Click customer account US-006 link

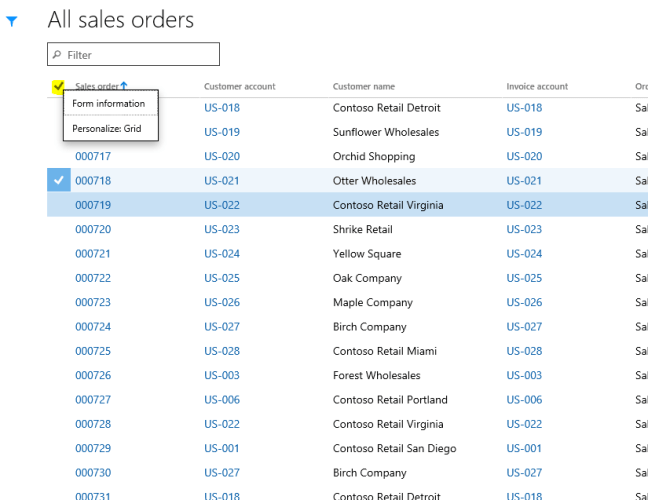222,400
